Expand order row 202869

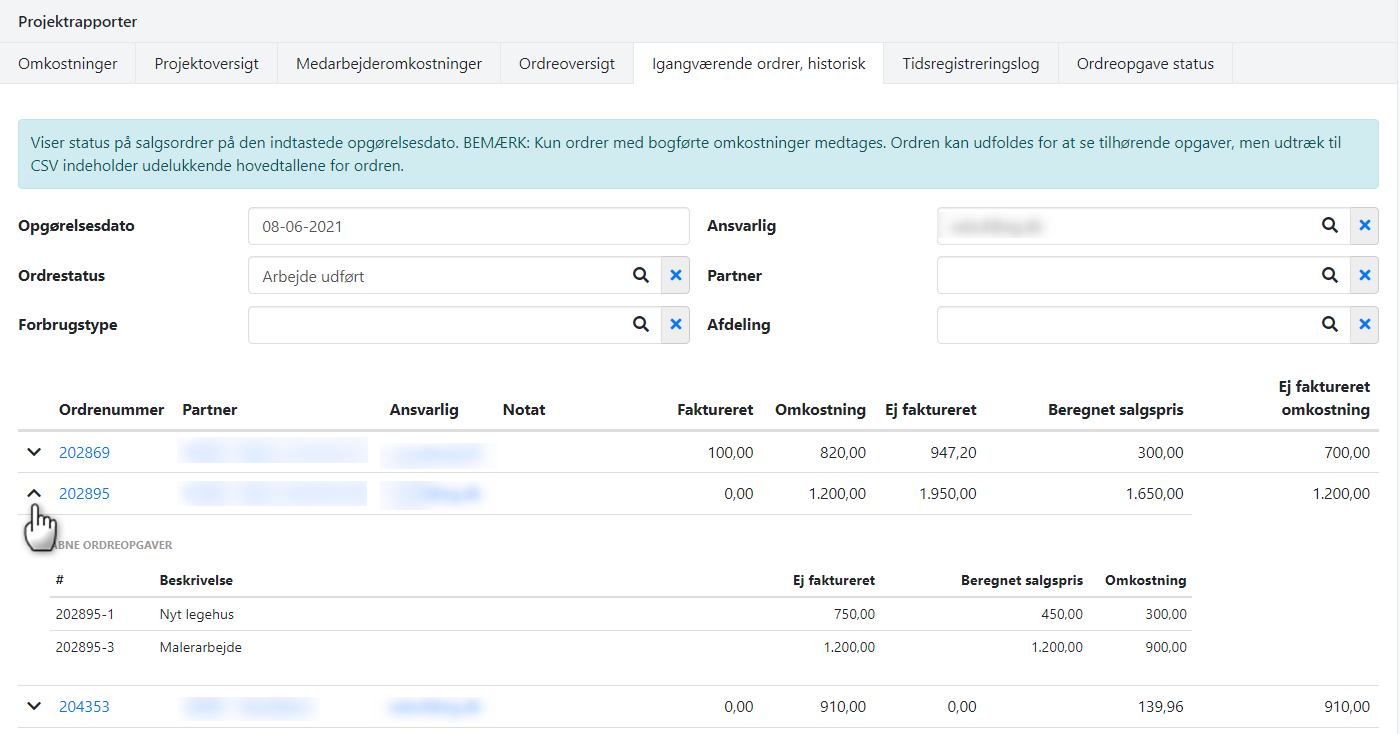pyautogui.click(x=34, y=452)
